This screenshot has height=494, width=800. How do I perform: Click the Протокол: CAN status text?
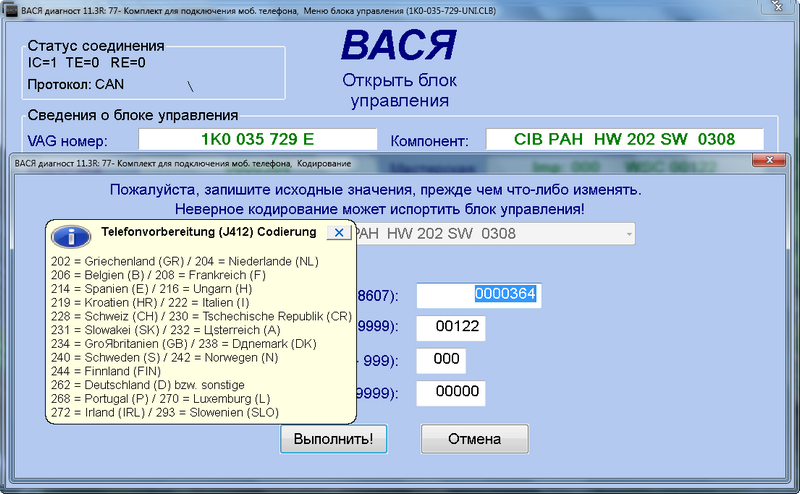coord(76,84)
